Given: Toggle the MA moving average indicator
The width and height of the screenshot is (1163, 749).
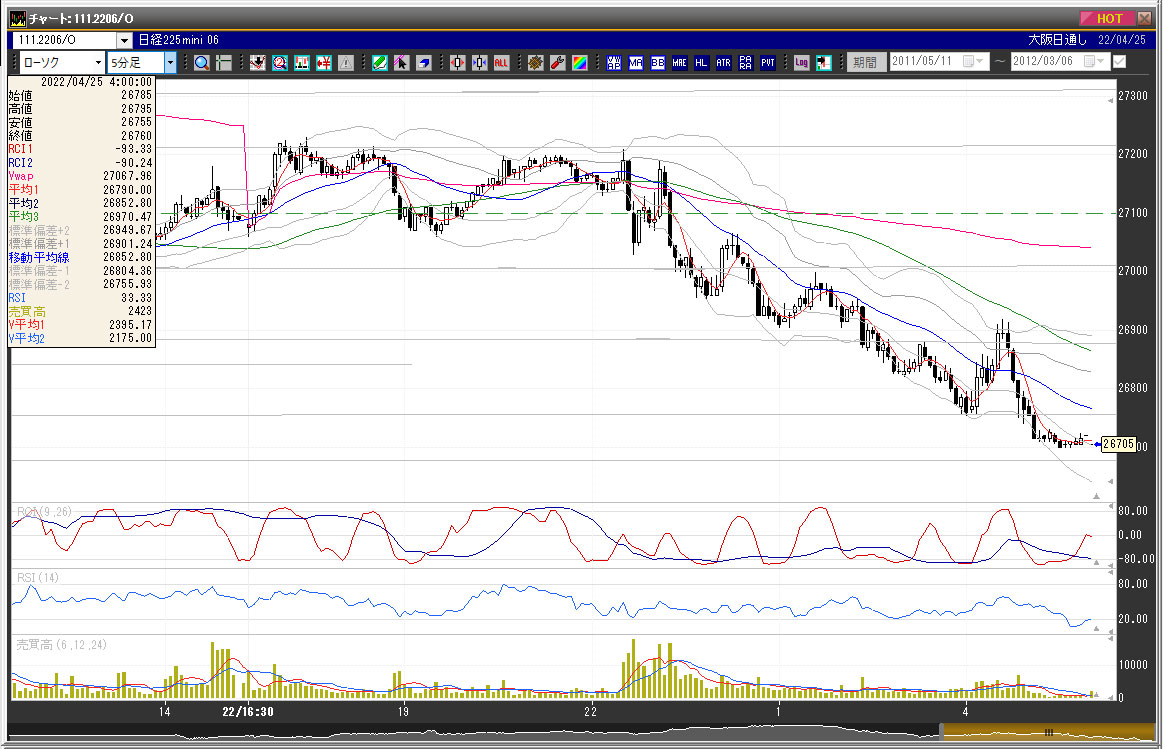Looking at the screenshot, I should (x=636, y=63).
